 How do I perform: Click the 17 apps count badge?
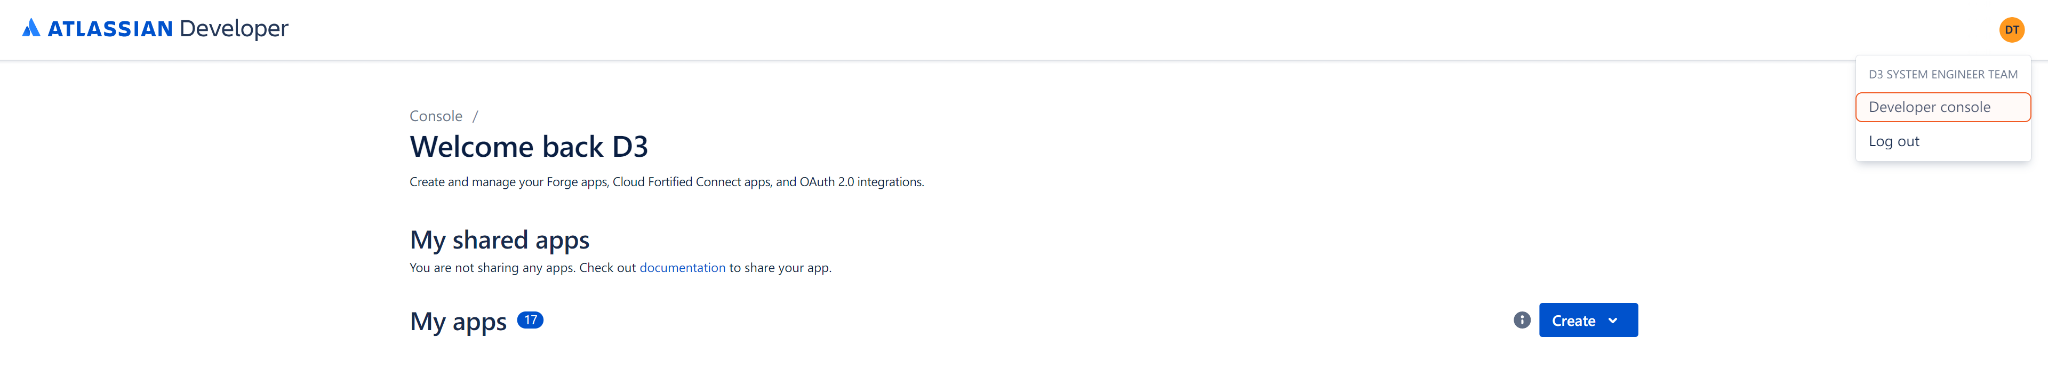coord(530,320)
